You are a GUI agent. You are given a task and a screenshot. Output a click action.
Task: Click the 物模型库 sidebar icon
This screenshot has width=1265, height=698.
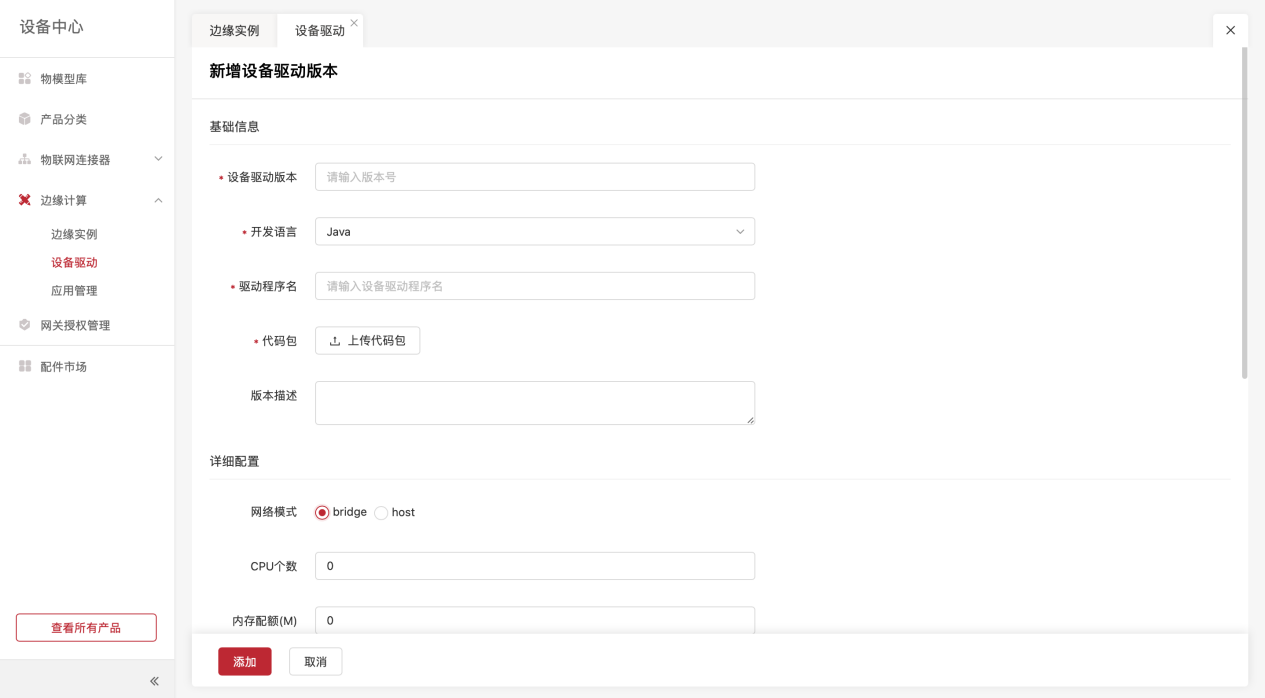click(x=25, y=78)
